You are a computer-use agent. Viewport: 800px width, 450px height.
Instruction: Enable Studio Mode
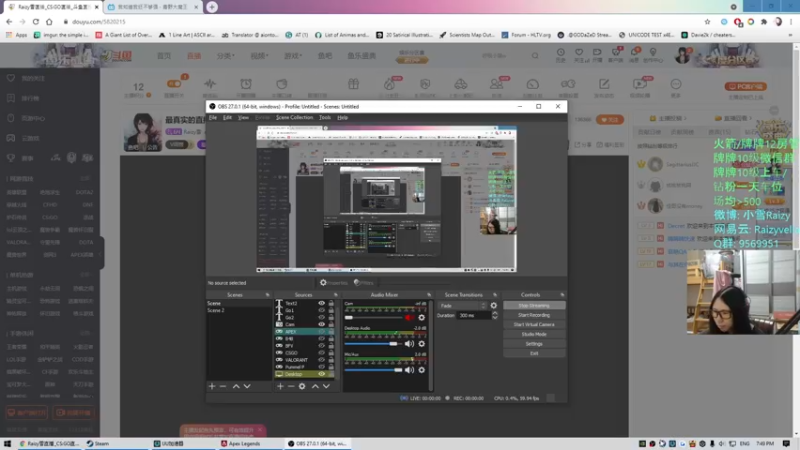point(534,334)
